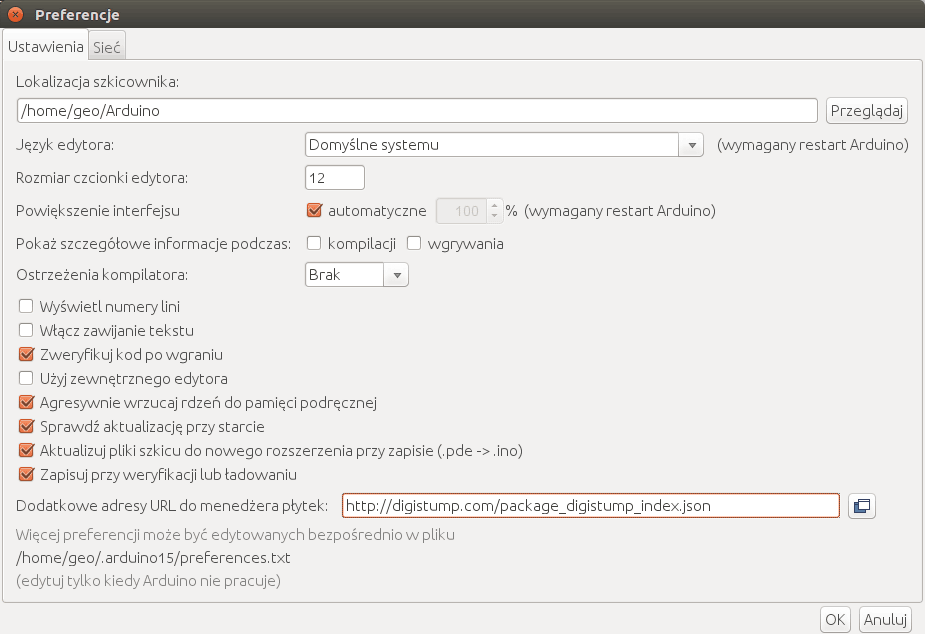
Task: Select the Ustawienia tab
Action: tap(45, 46)
